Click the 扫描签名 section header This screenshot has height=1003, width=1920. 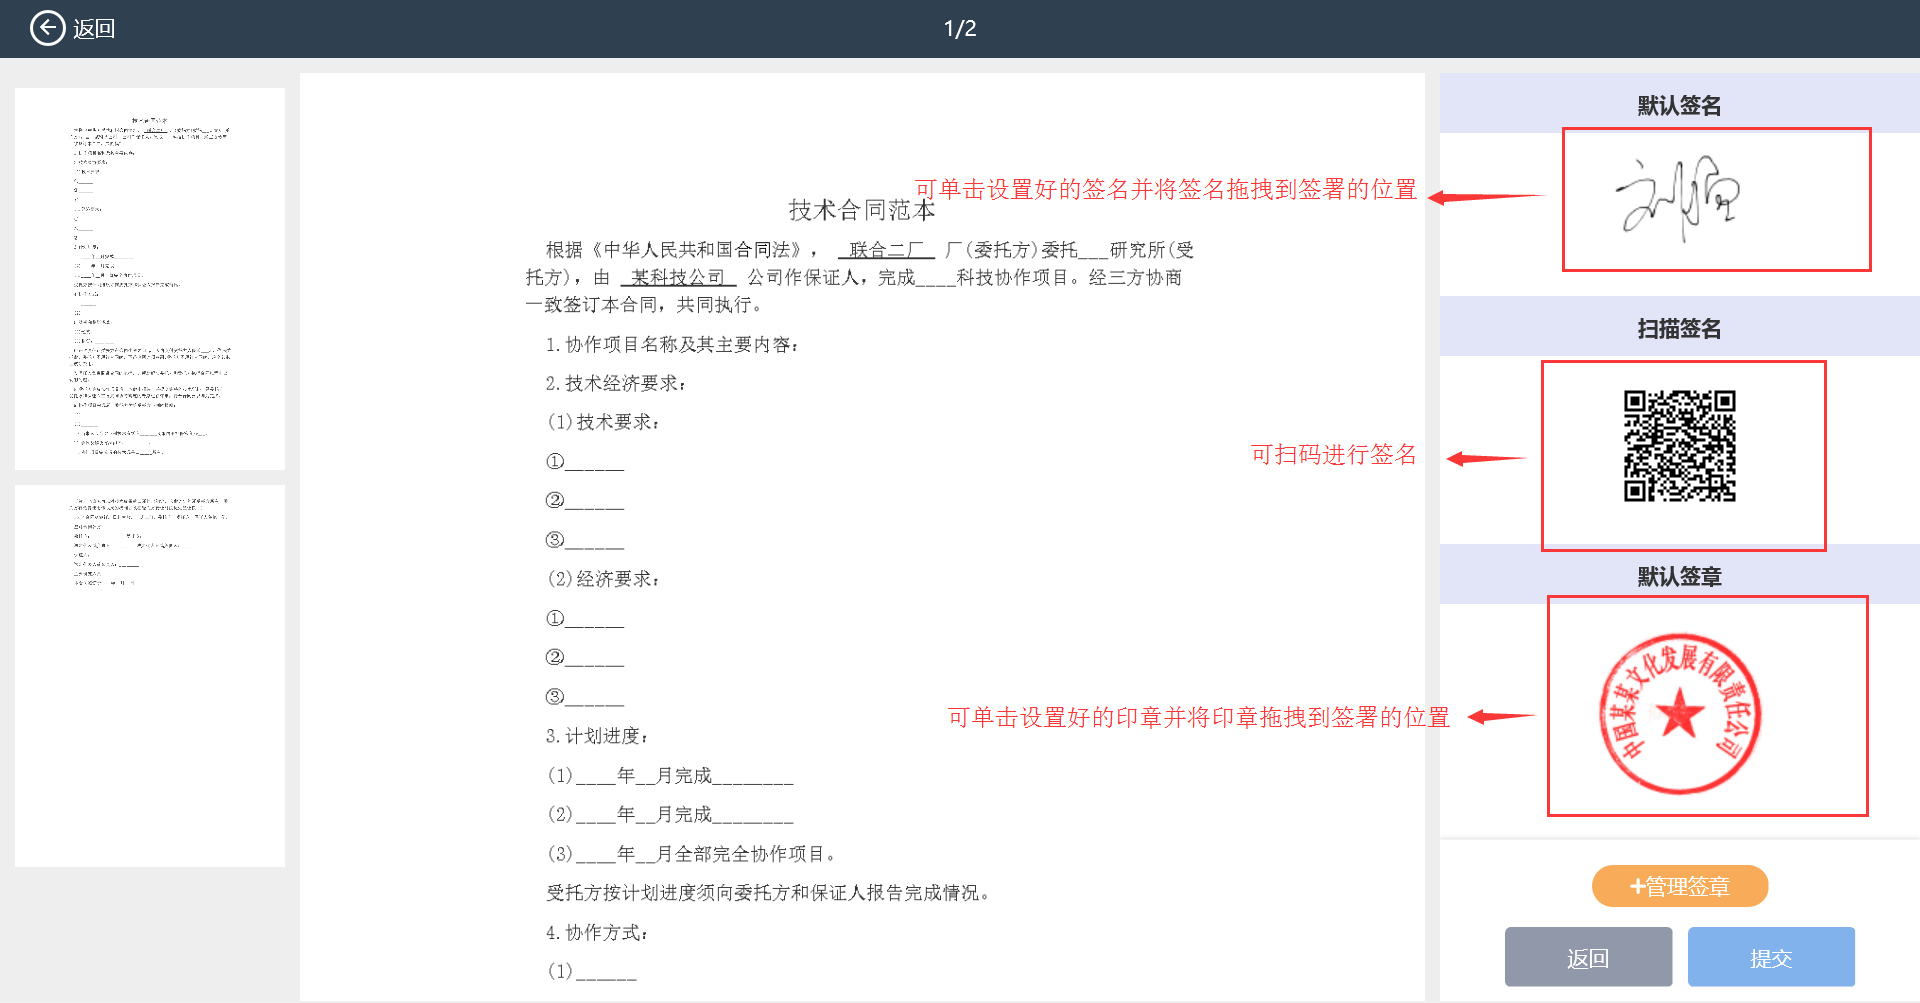(x=1679, y=328)
